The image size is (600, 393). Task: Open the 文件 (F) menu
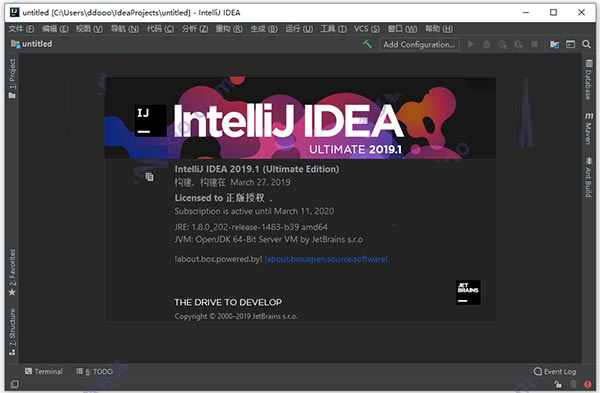pos(21,29)
